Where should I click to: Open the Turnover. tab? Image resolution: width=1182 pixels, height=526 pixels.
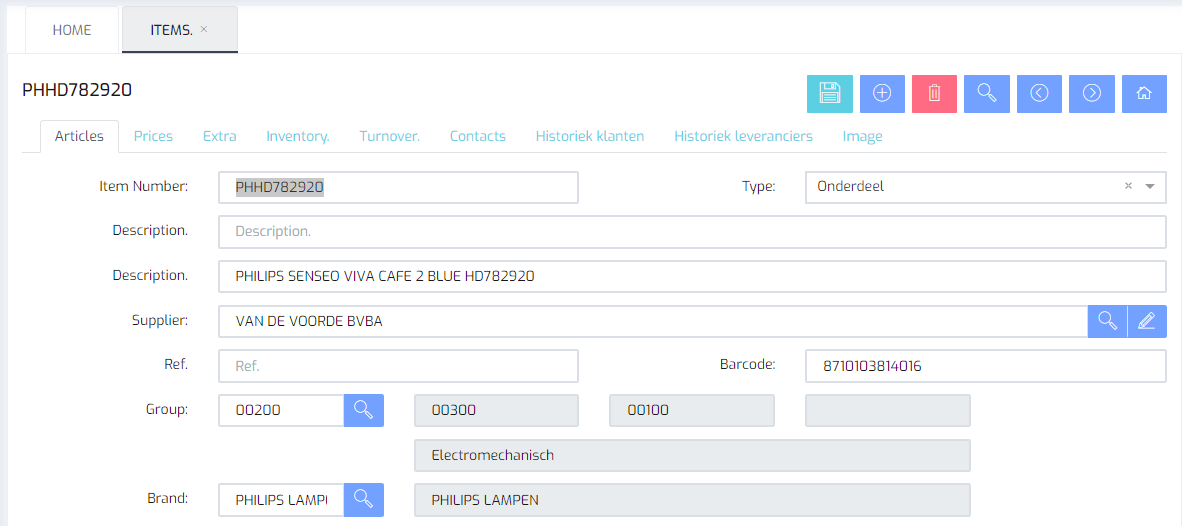390,136
